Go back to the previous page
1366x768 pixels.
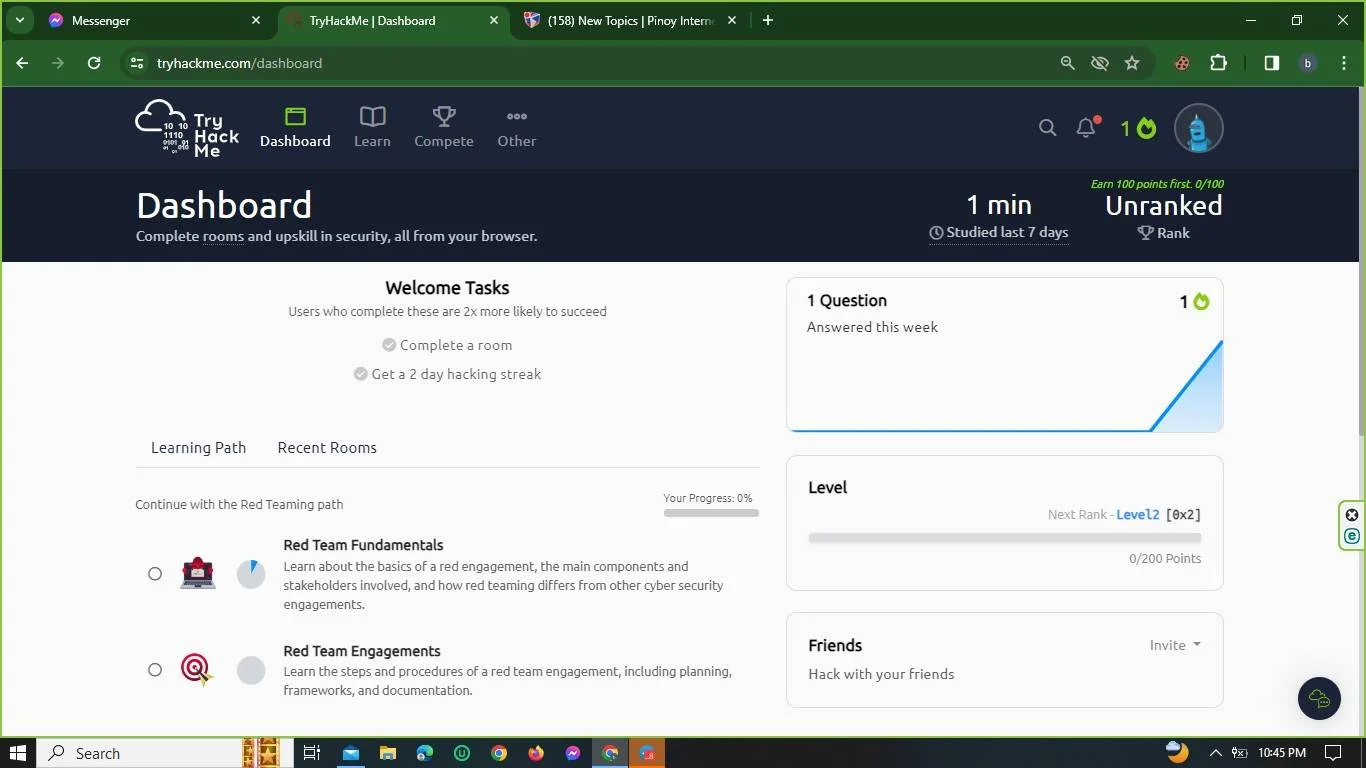22,63
